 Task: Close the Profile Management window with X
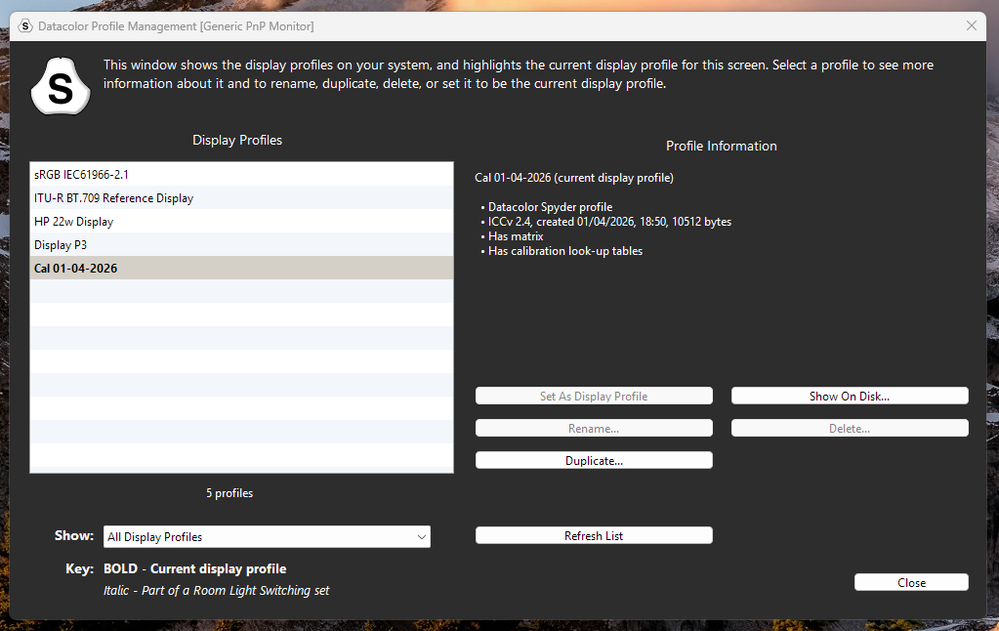pyautogui.click(x=971, y=25)
